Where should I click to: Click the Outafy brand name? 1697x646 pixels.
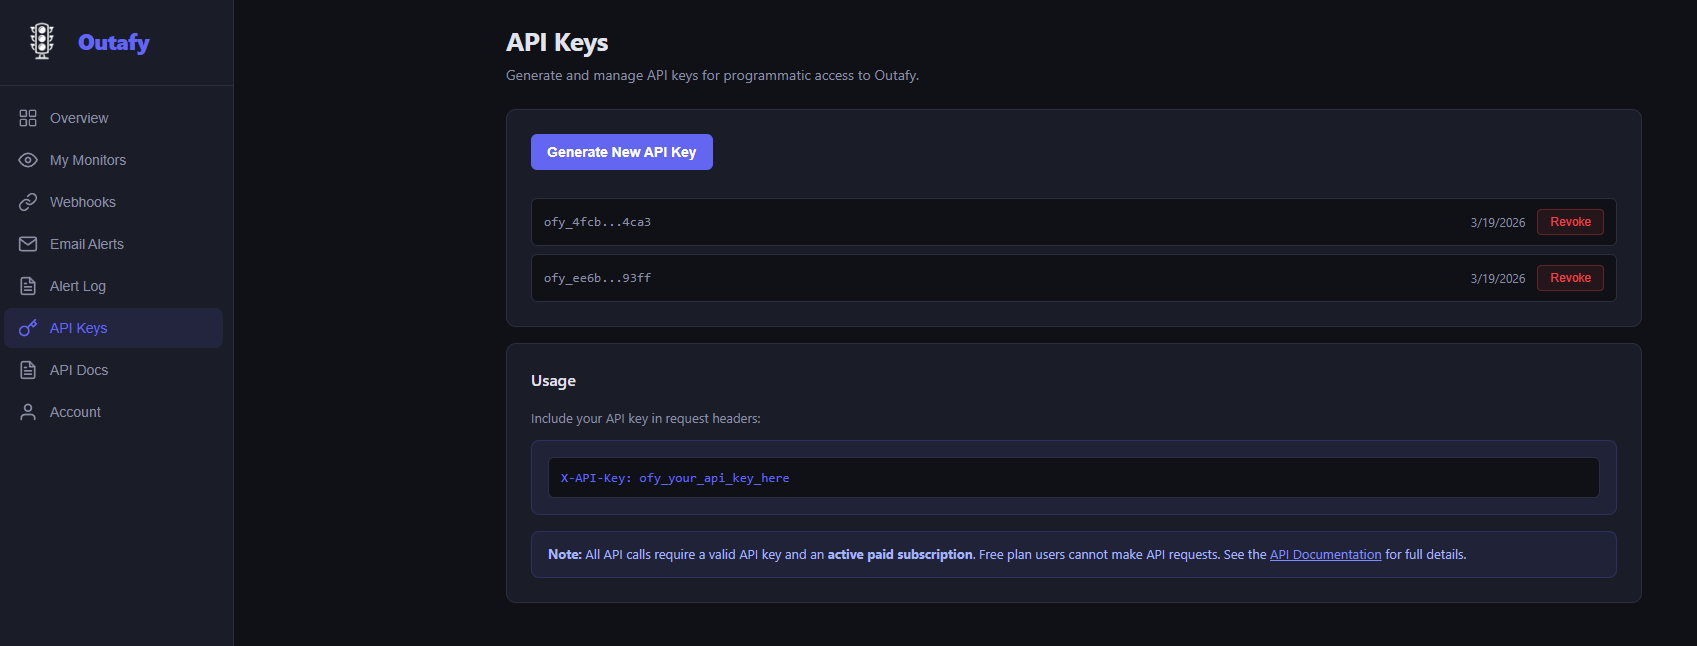pos(114,42)
